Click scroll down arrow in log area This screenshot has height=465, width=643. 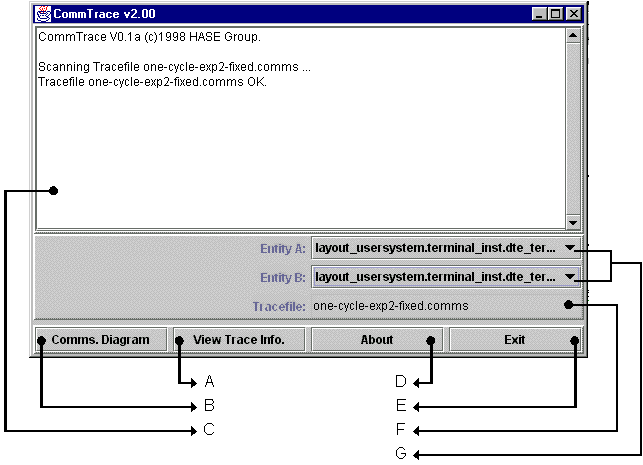point(572,222)
